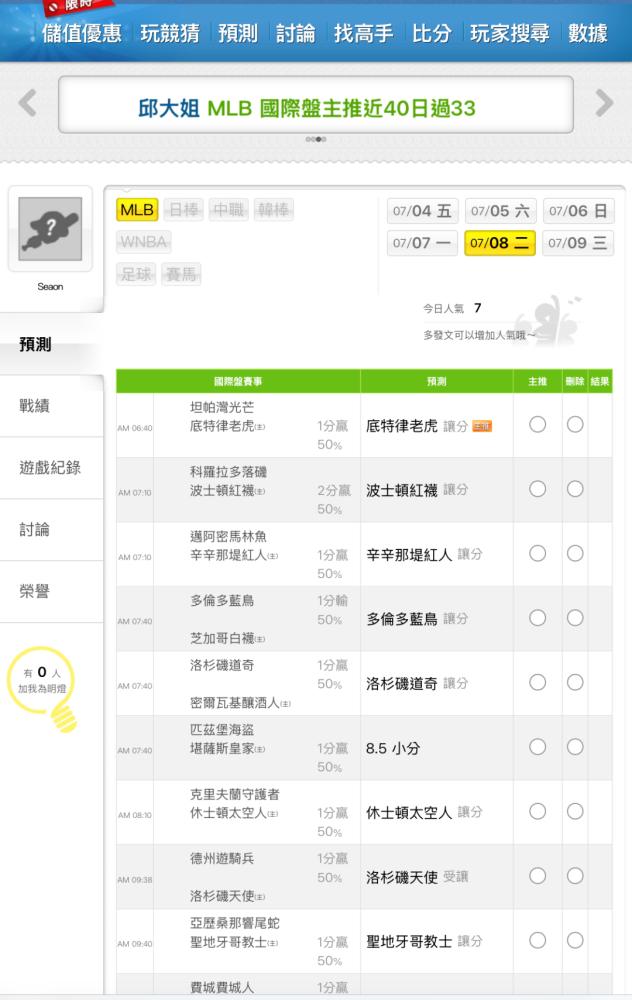Select main pick radio for Boston Red Sox
Viewport: 632px width, 1000px height.
tap(537, 489)
